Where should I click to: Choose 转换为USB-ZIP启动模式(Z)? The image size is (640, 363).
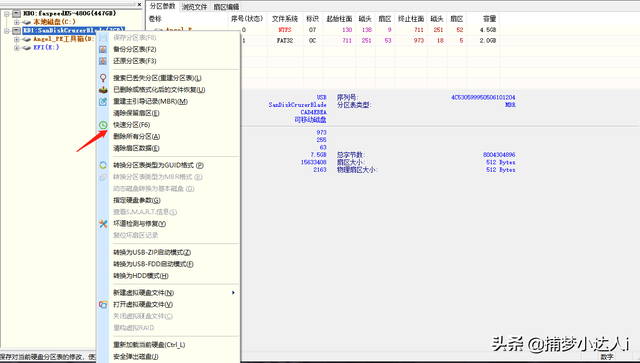[152, 252]
